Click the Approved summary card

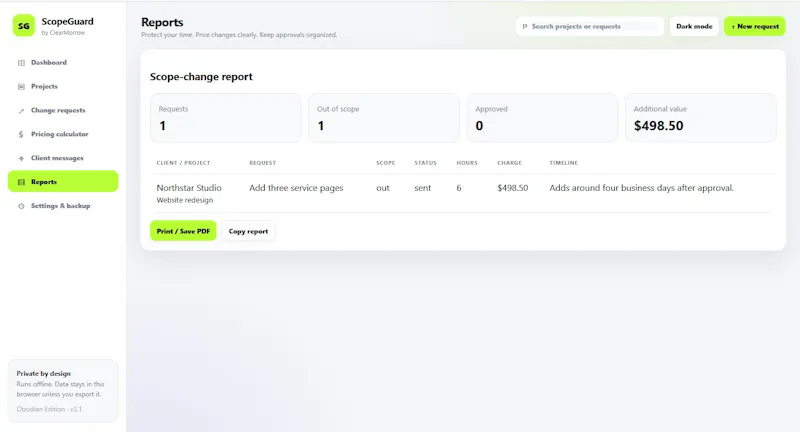coord(542,118)
